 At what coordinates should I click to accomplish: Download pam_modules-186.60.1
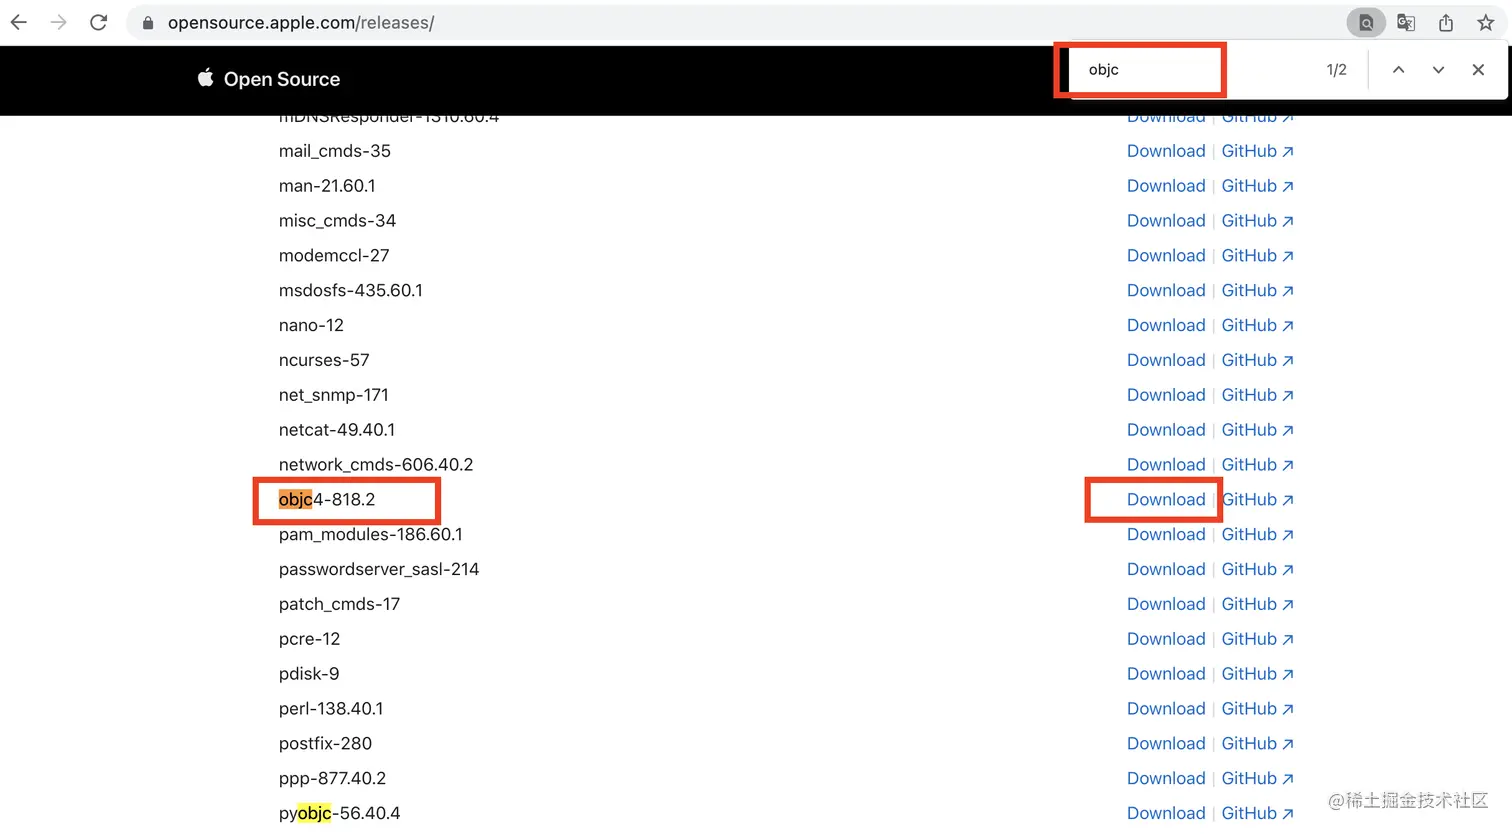1166,534
